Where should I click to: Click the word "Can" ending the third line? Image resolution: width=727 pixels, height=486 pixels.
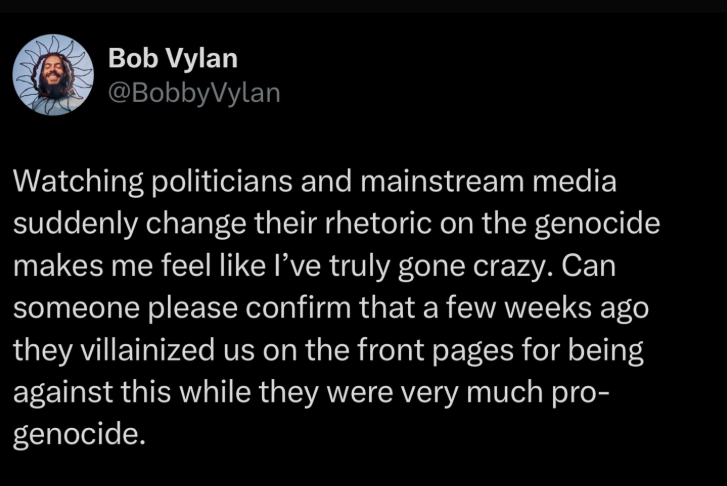(x=588, y=266)
